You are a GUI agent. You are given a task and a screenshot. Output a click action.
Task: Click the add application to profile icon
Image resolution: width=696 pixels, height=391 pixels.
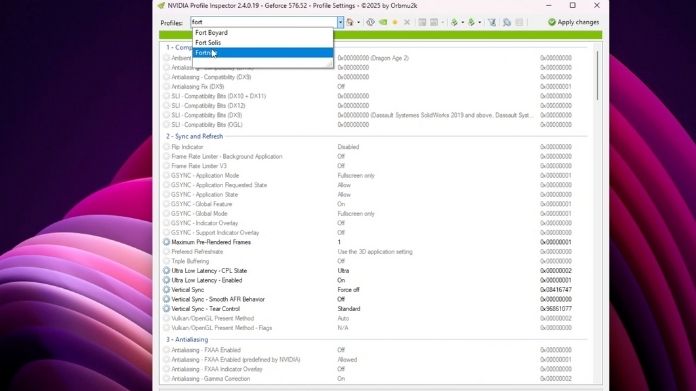click(x=422, y=22)
